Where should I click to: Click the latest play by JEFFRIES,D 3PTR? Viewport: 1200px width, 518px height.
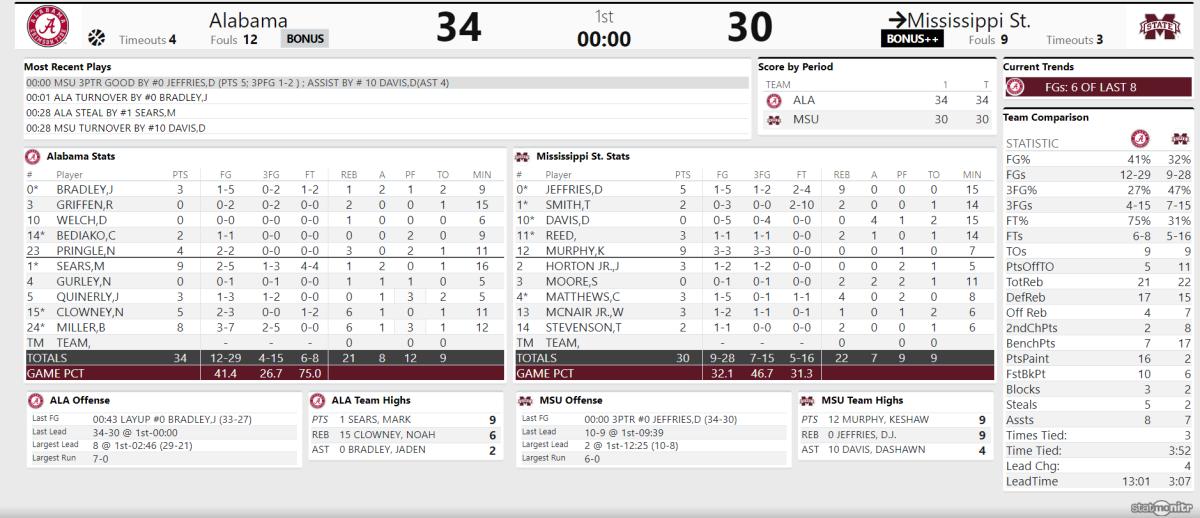pyautogui.click(x=386, y=83)
